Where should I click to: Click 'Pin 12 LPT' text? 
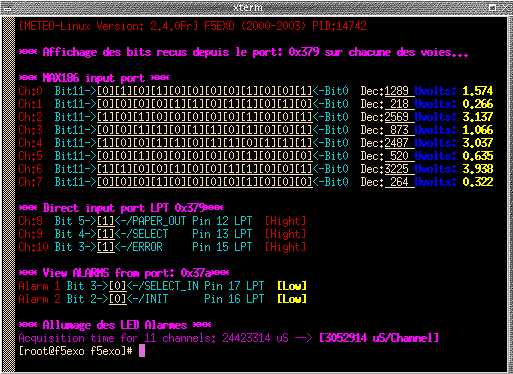coord(222,221)
